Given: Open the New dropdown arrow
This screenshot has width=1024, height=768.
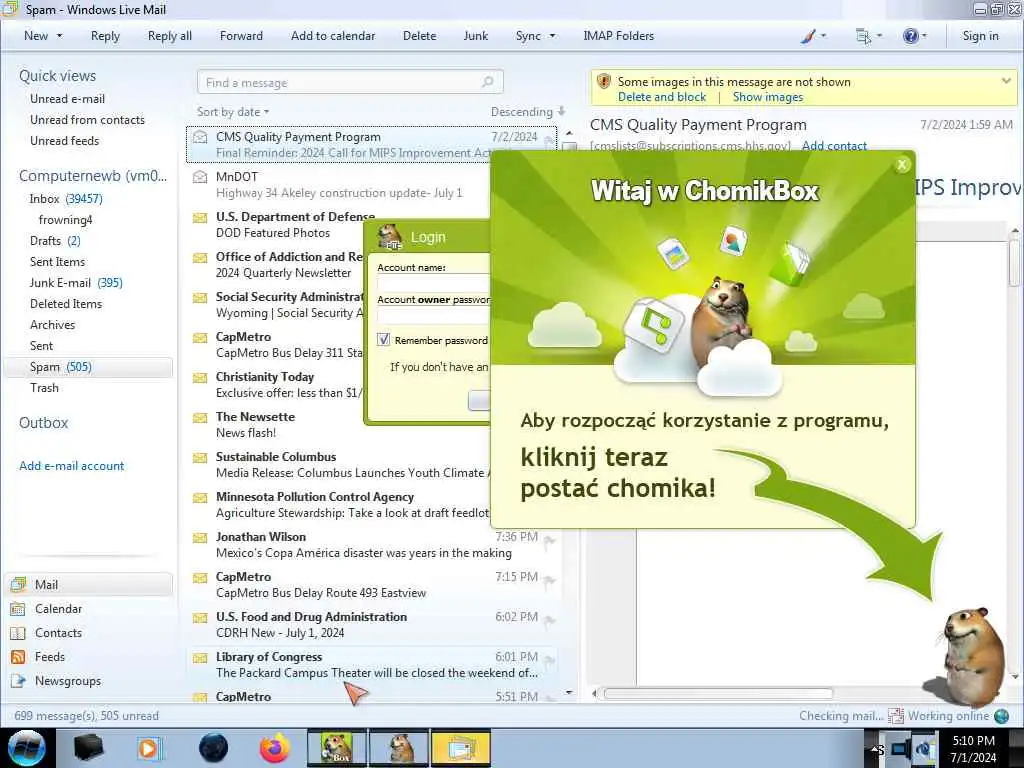Looking at the screenshot, I should (59, 36).
